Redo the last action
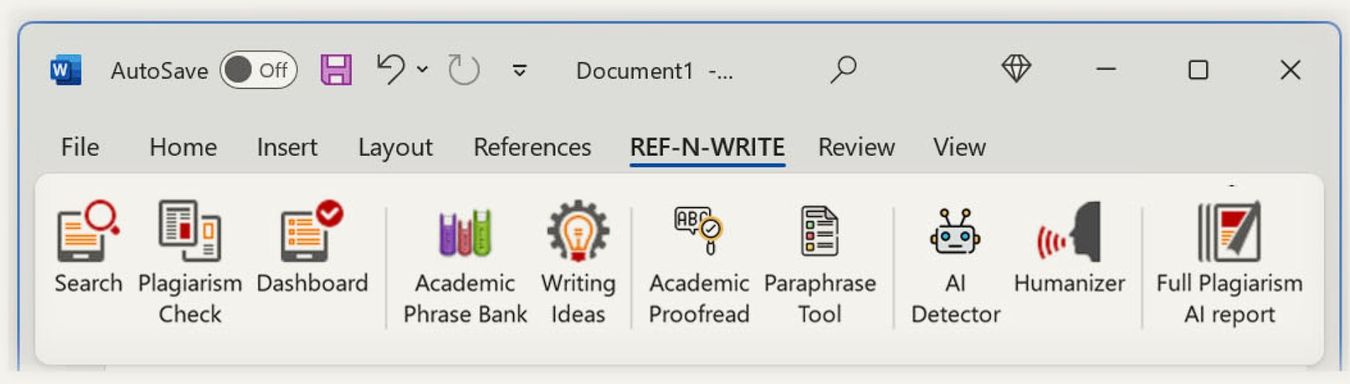Viewport: 1350px width, 384px height. (x=464, y=70)
